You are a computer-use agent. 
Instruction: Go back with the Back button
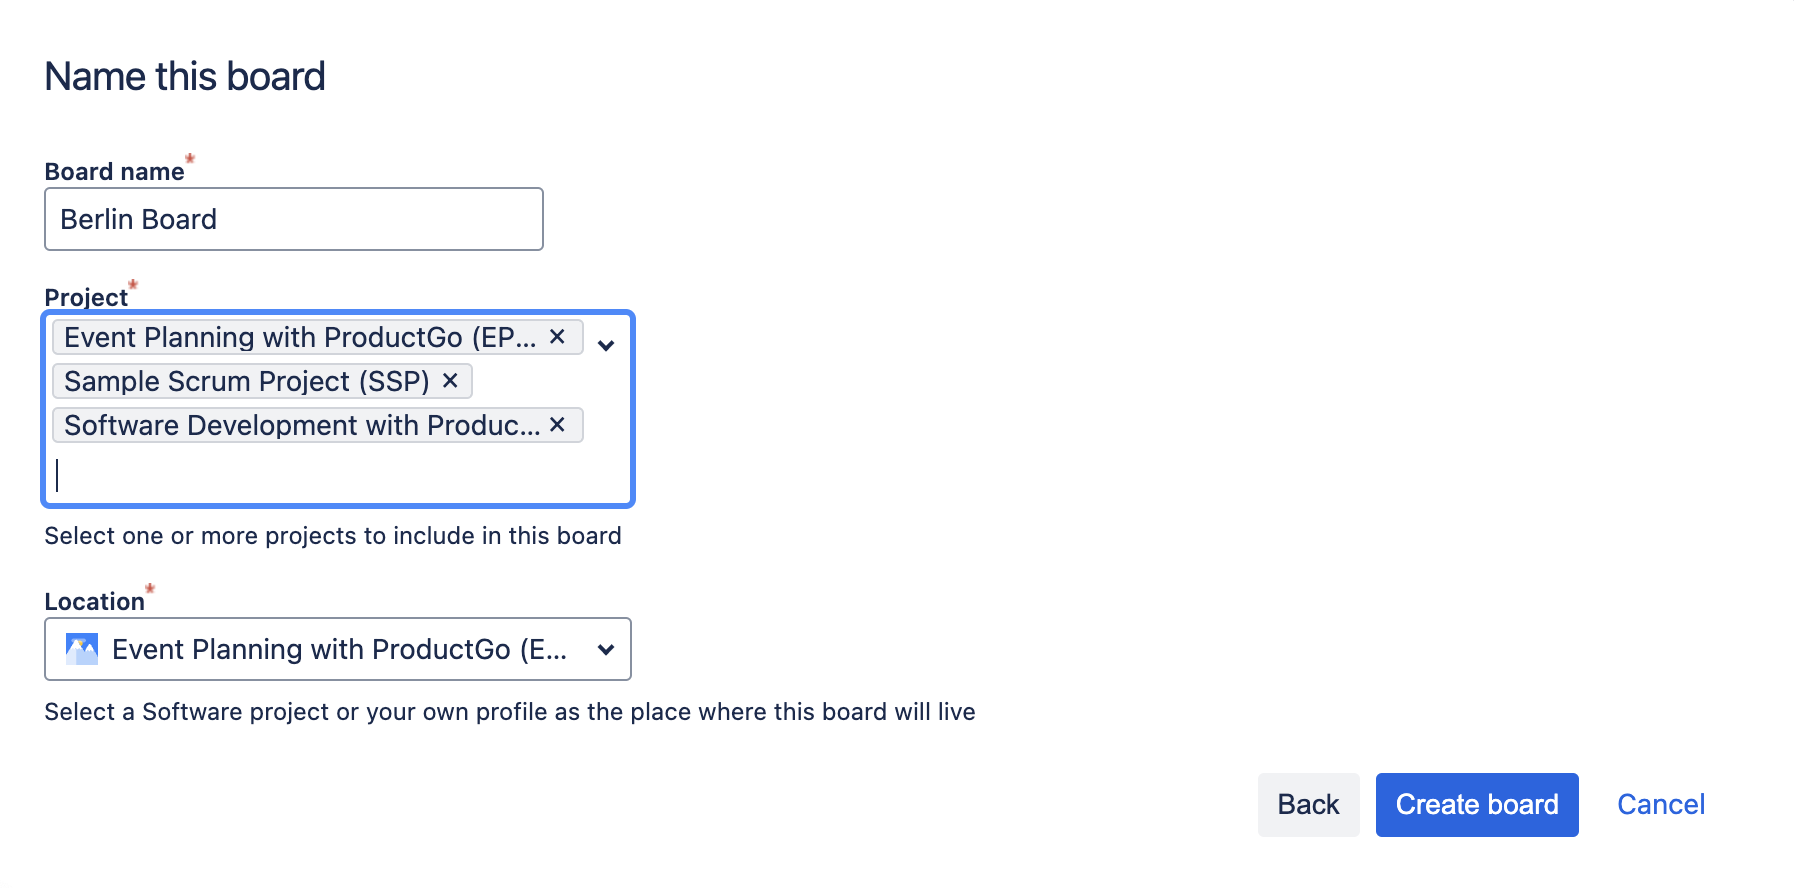(x=1308, y=805)
